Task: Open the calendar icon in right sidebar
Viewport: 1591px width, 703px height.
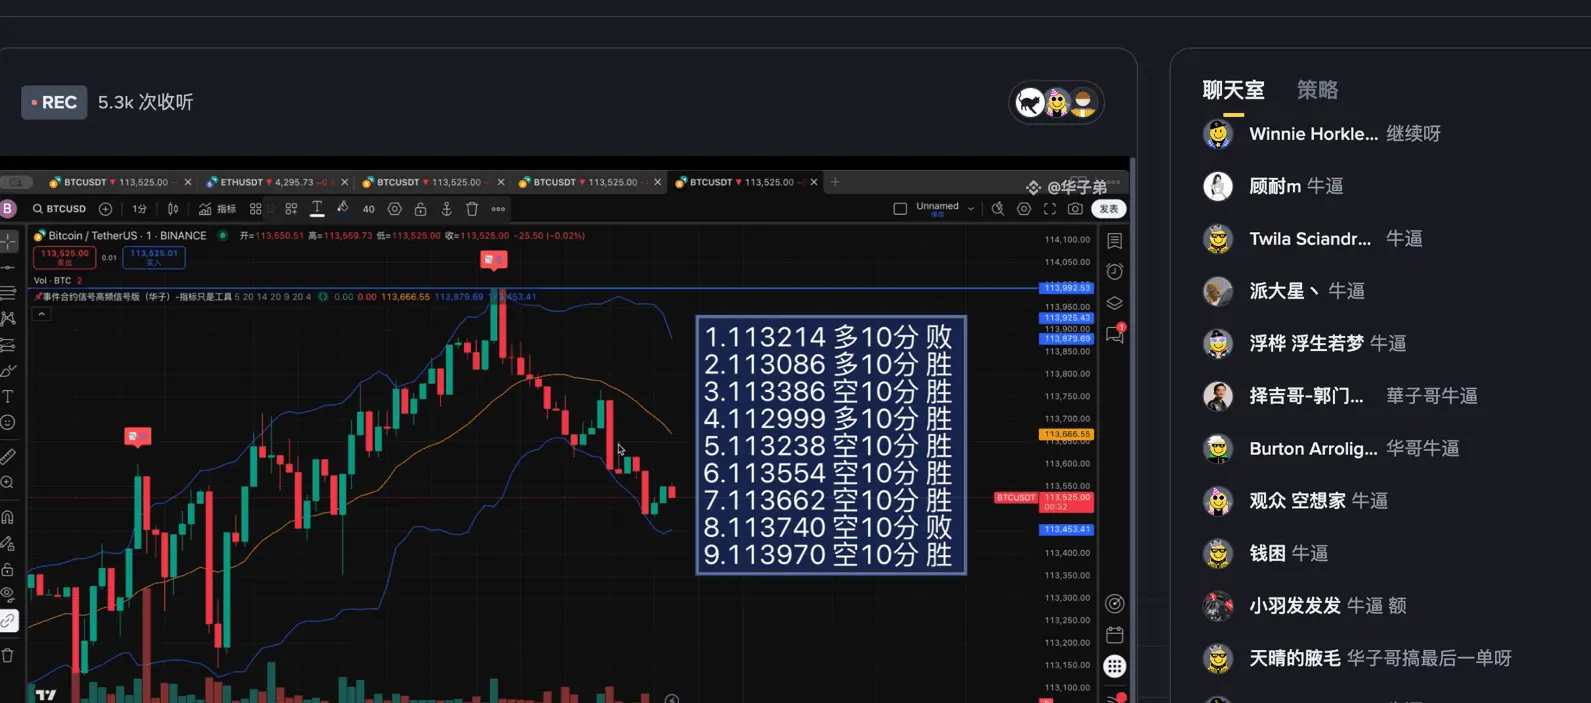Action: tap(1115, 635)
